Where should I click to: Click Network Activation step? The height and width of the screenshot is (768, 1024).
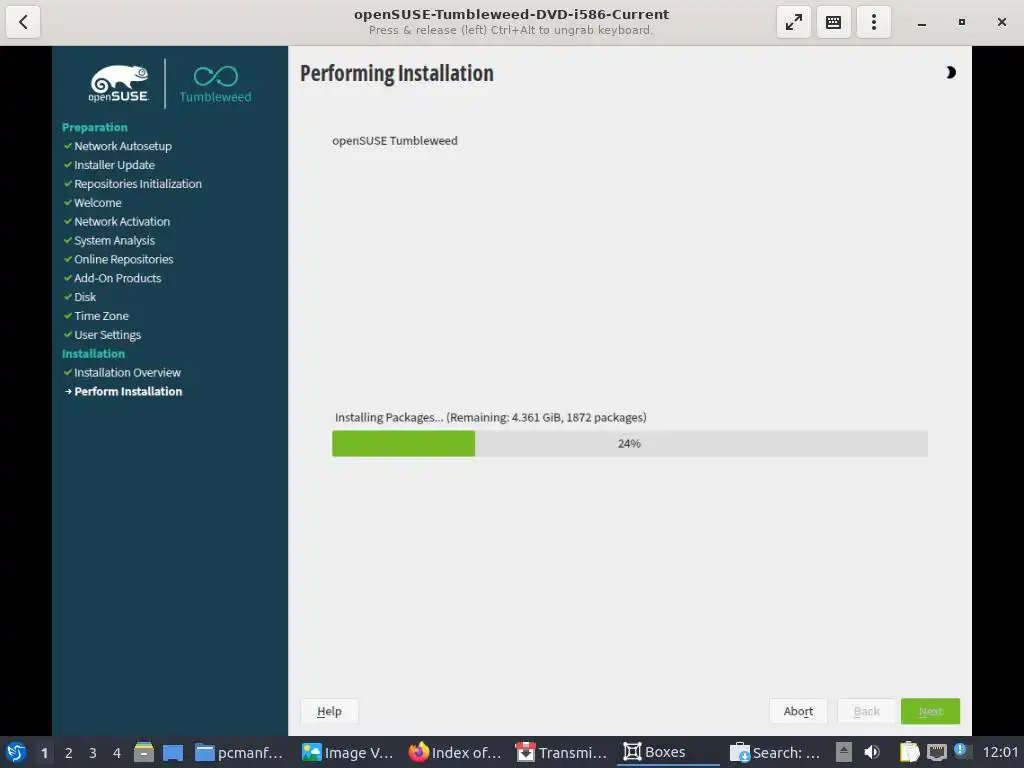coord(122,222)
